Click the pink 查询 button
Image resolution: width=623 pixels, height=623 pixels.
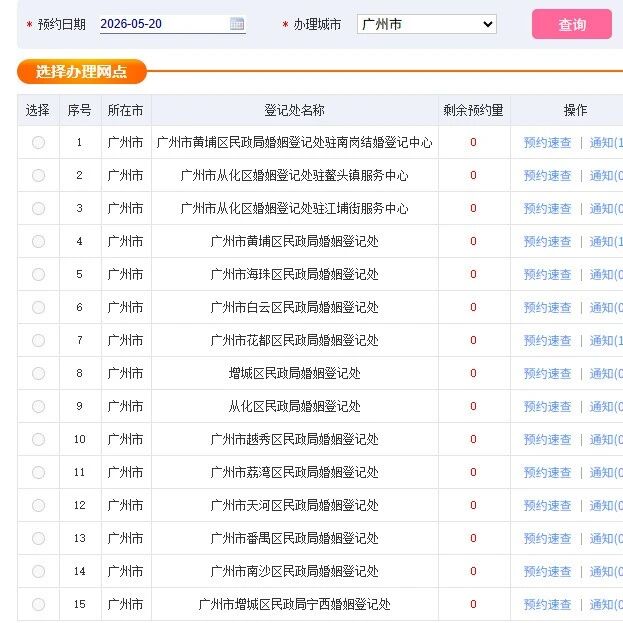pyautogui.click(x=572, y=24)
